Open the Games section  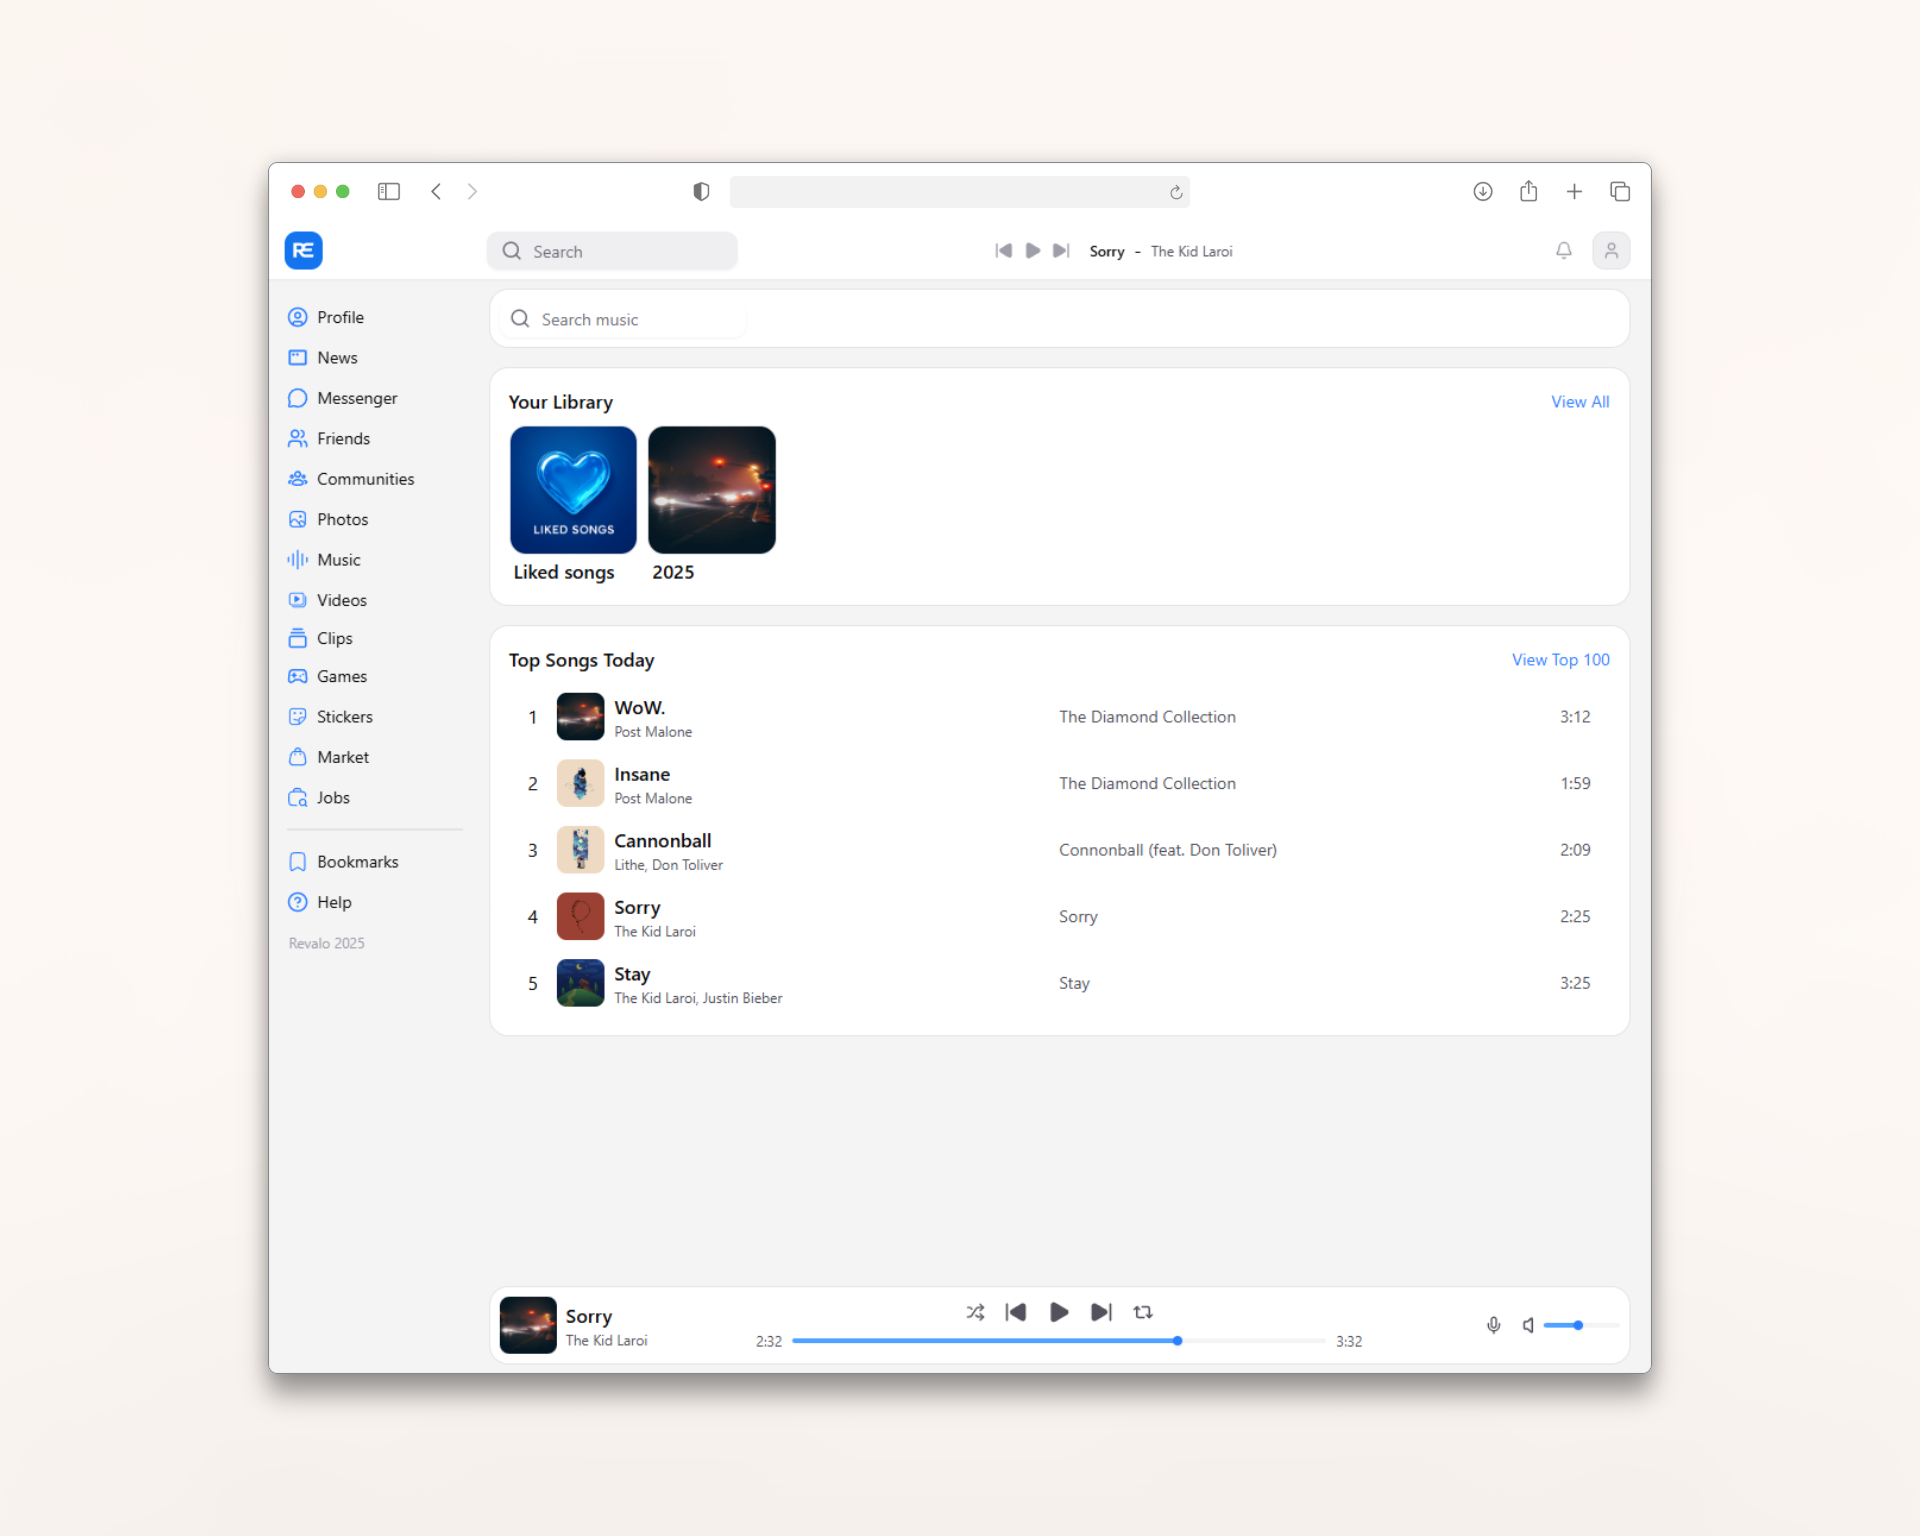(x=340, y=676)
